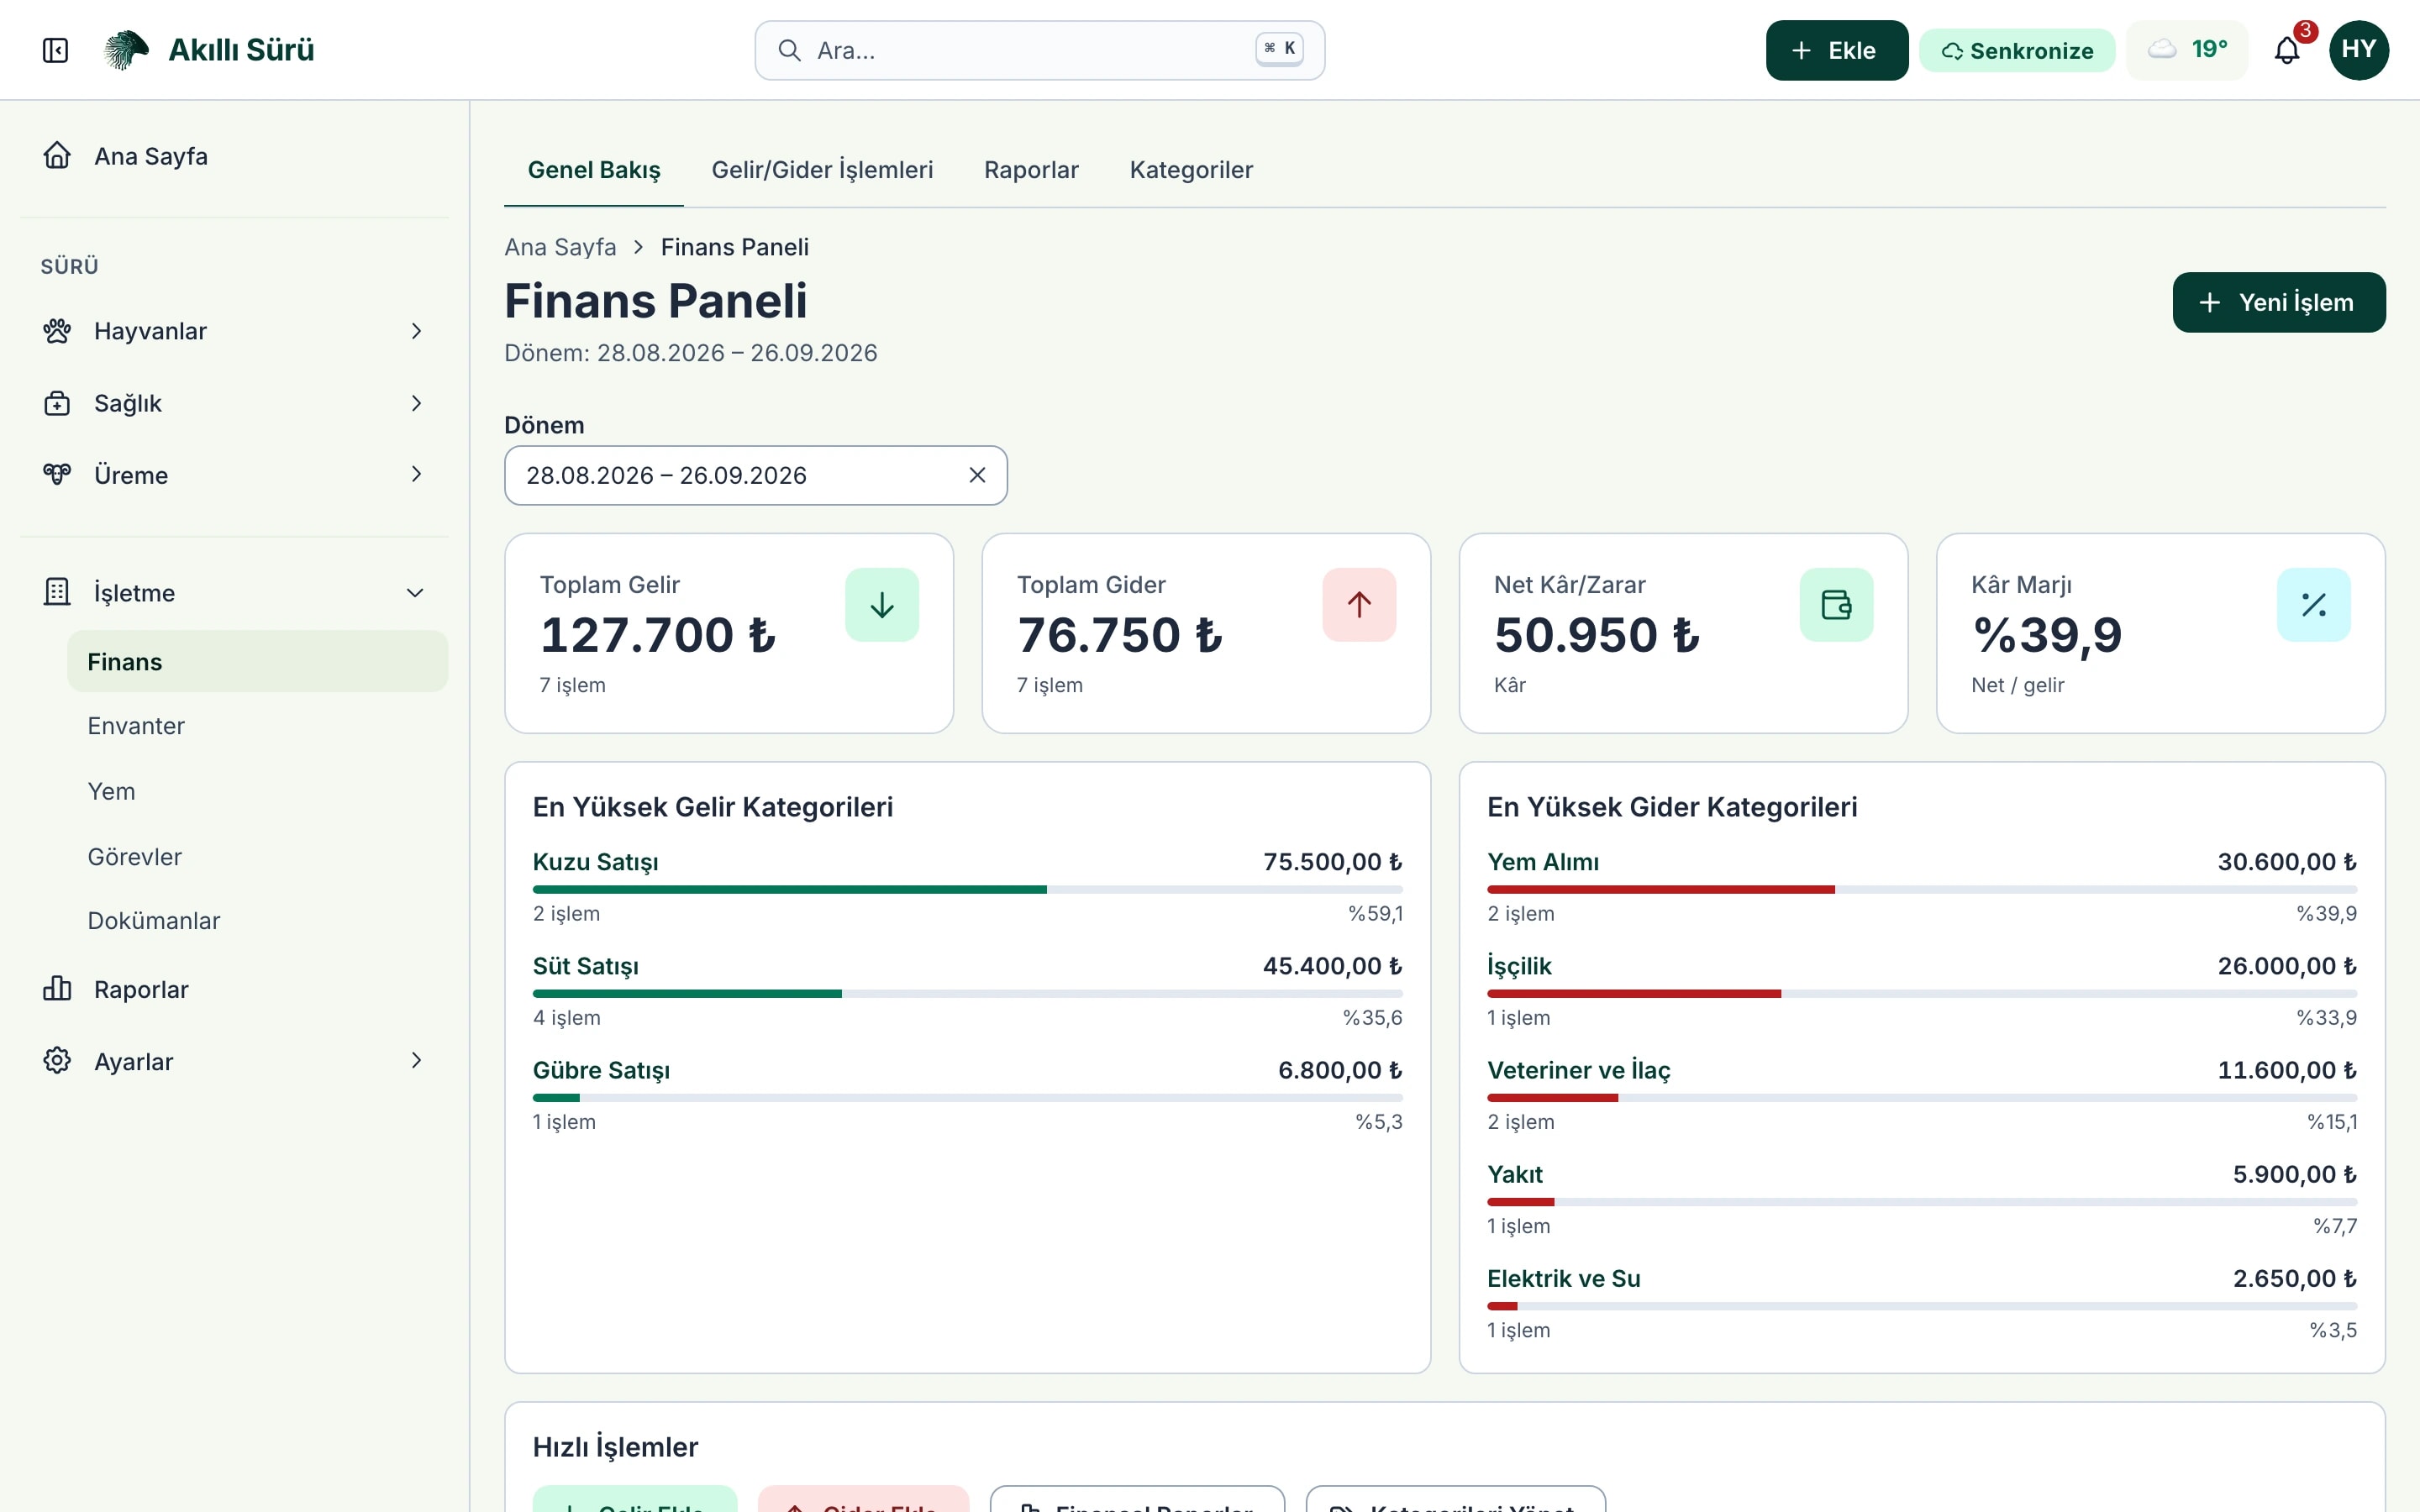Screen dimensions: 2420x1512
Task: Open the HY user avatar menu
Action: tap(2358, 50)
